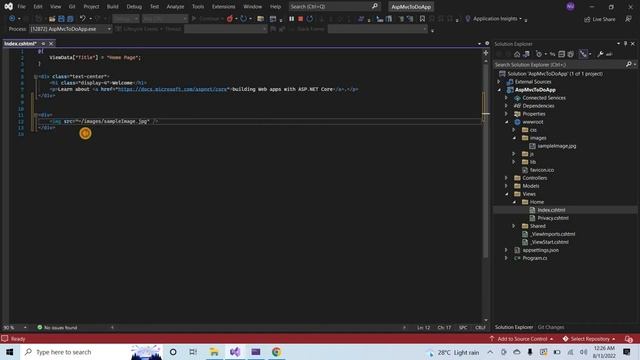The height and width of the screenshot is (360, 640).
Task: Click Add to Source Control
Action: pyautogui.click(x=521, y=339)
